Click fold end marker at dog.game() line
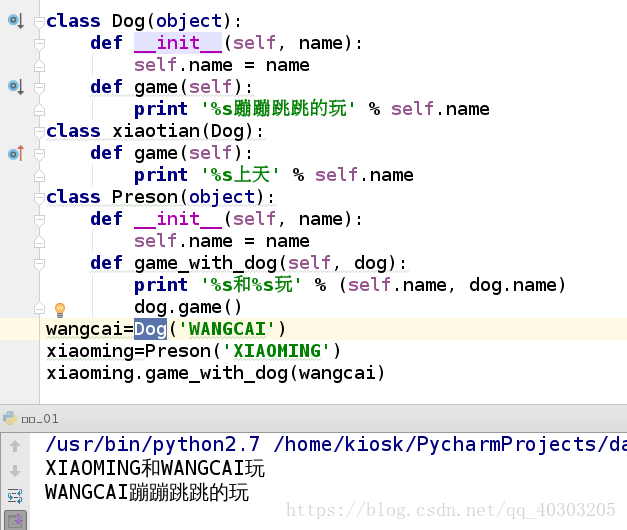627x530 pixels. [39, 308]
